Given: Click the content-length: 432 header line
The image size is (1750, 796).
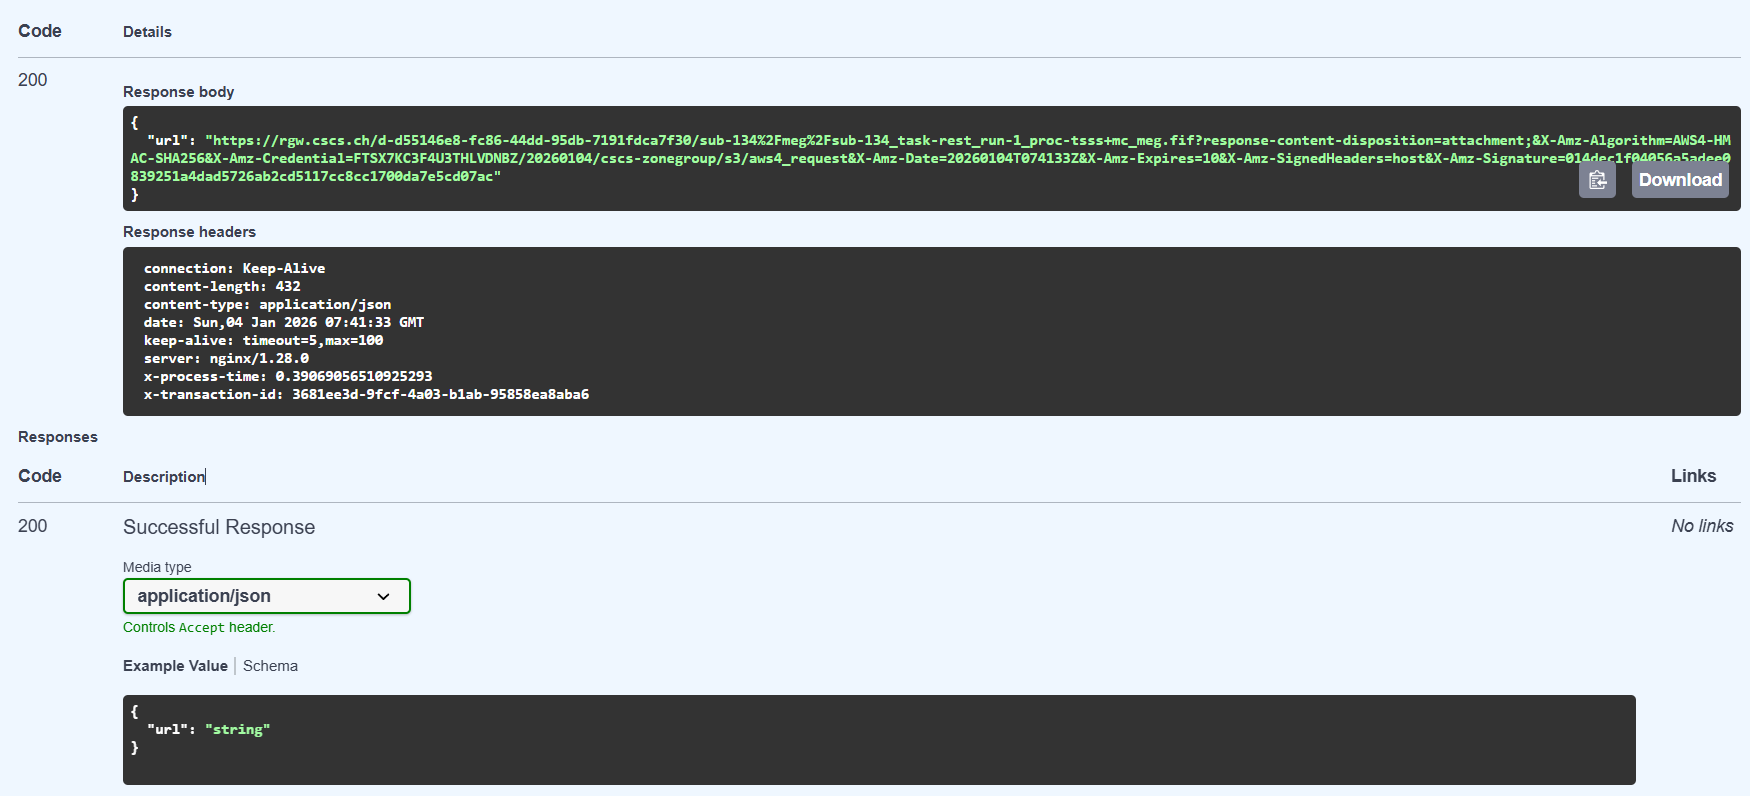Looking at the screenshot, I should pyautogui.click(x=222, y=286).
